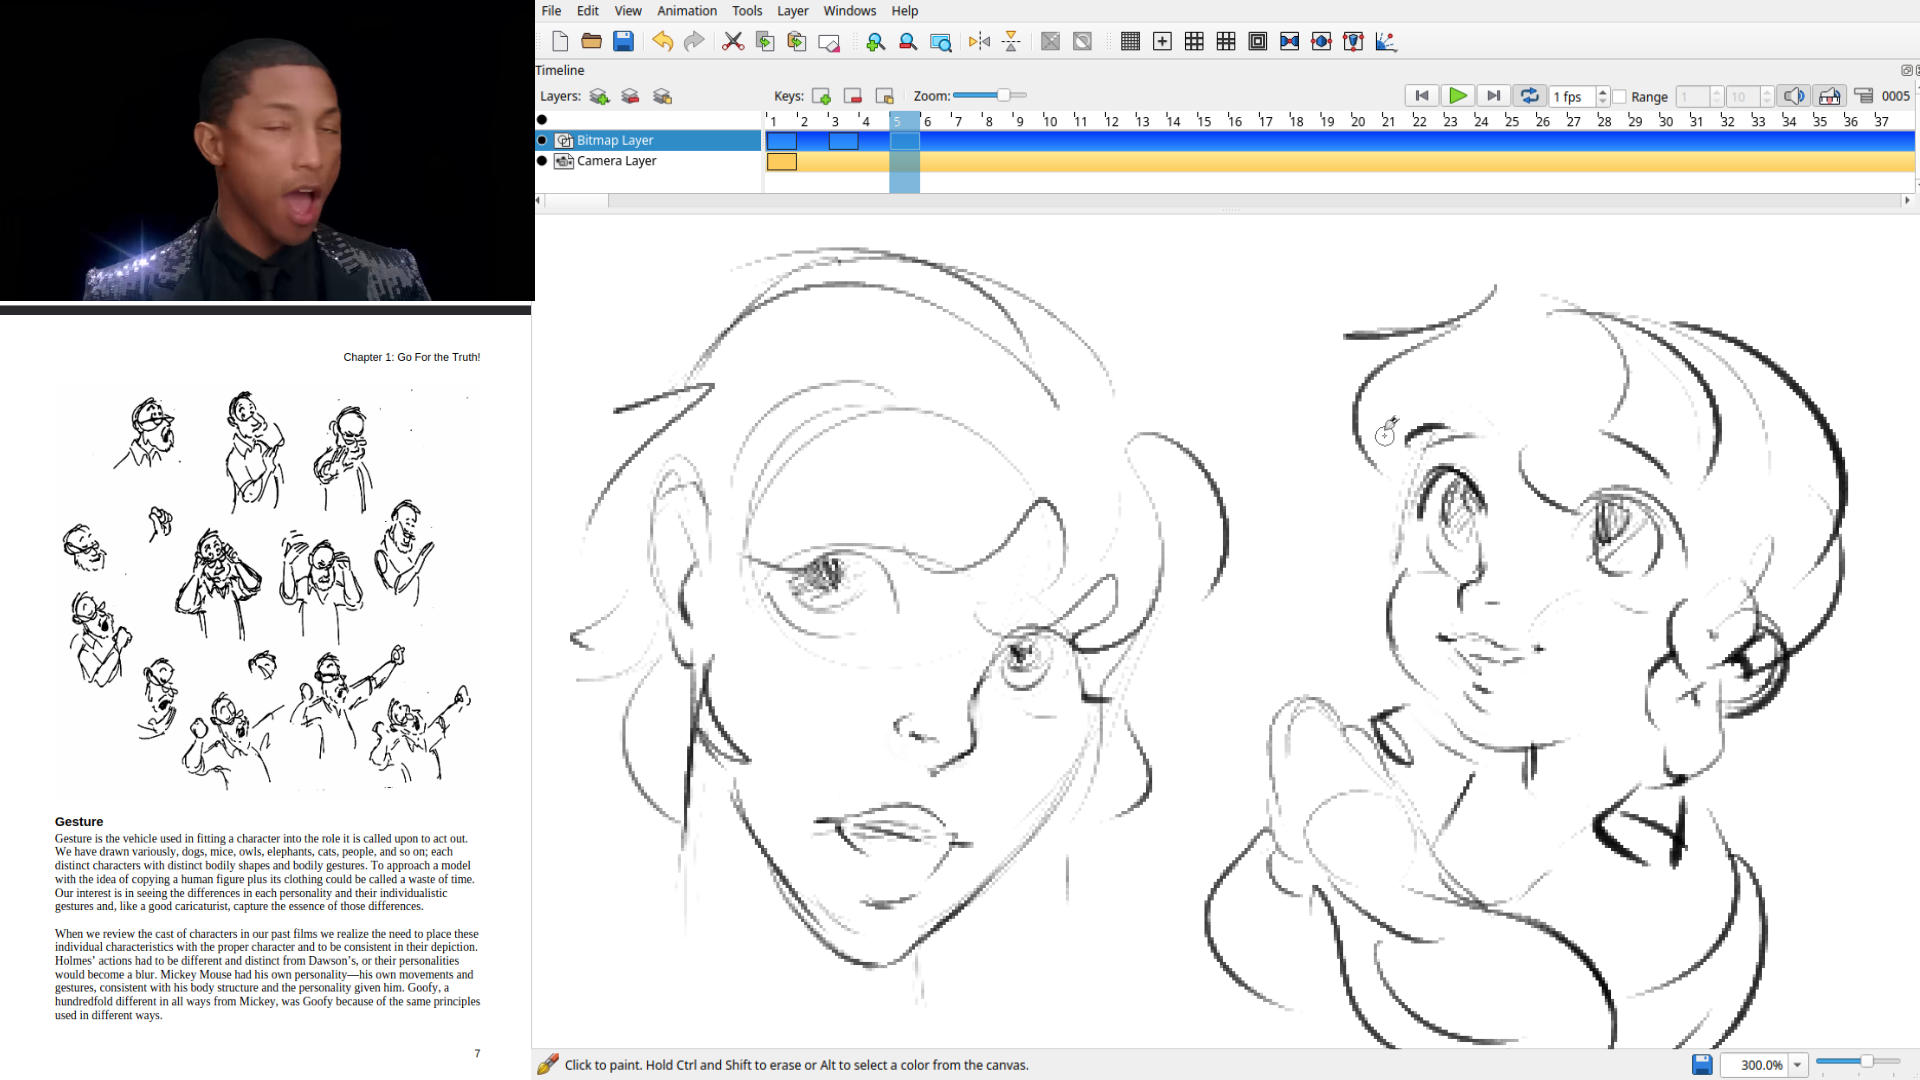Clear the current frame with the eraser-page icon
The height and width of the screenshot is (1080, 1920).
click(x=829, y=41)
